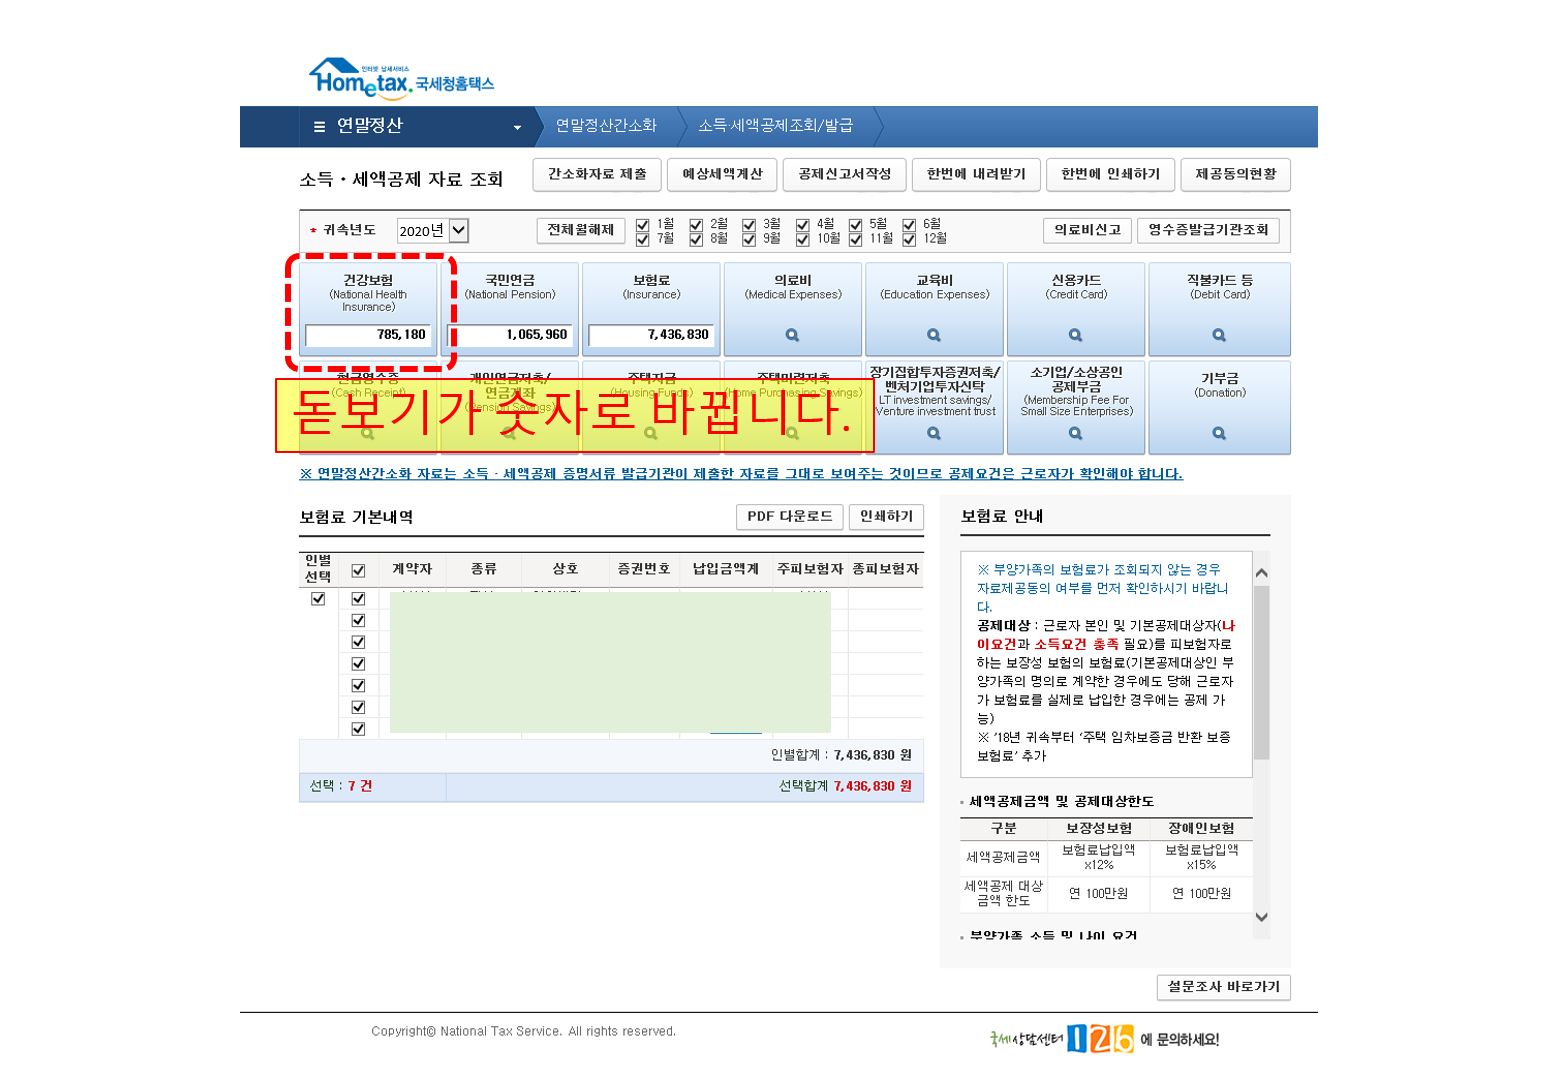Open the blue 연말정산간소화 자료 notice link

741,474
